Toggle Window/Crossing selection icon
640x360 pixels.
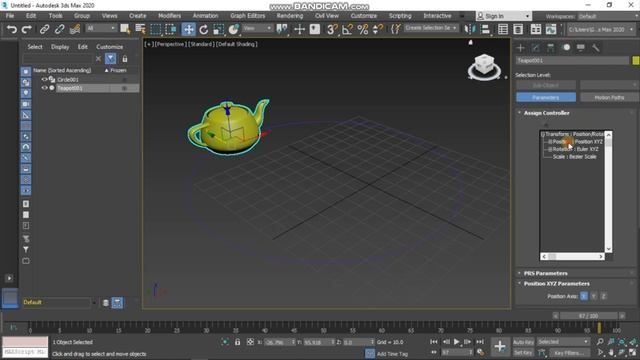pos(171,29)
